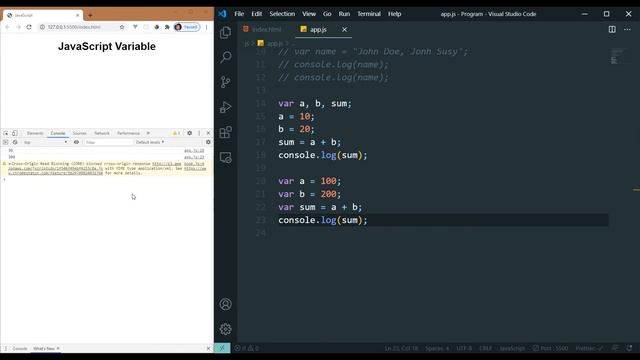
Task: Change language mode JavaScript in status bar
Action: [x=512, y=348]
